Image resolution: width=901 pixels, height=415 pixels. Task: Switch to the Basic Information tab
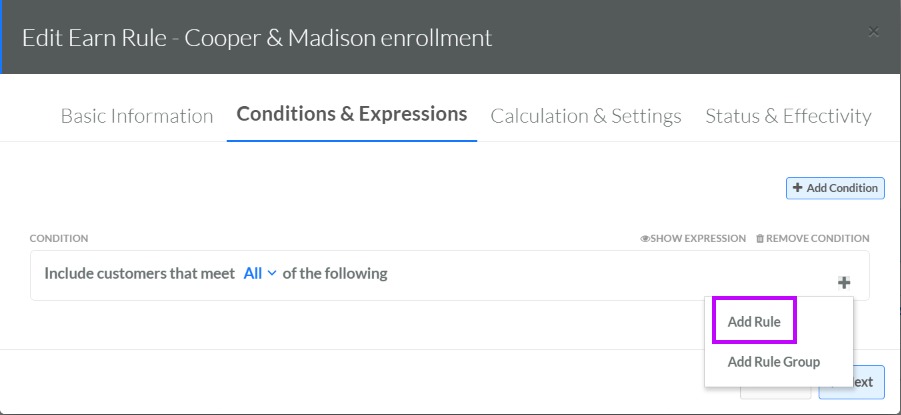137,116
